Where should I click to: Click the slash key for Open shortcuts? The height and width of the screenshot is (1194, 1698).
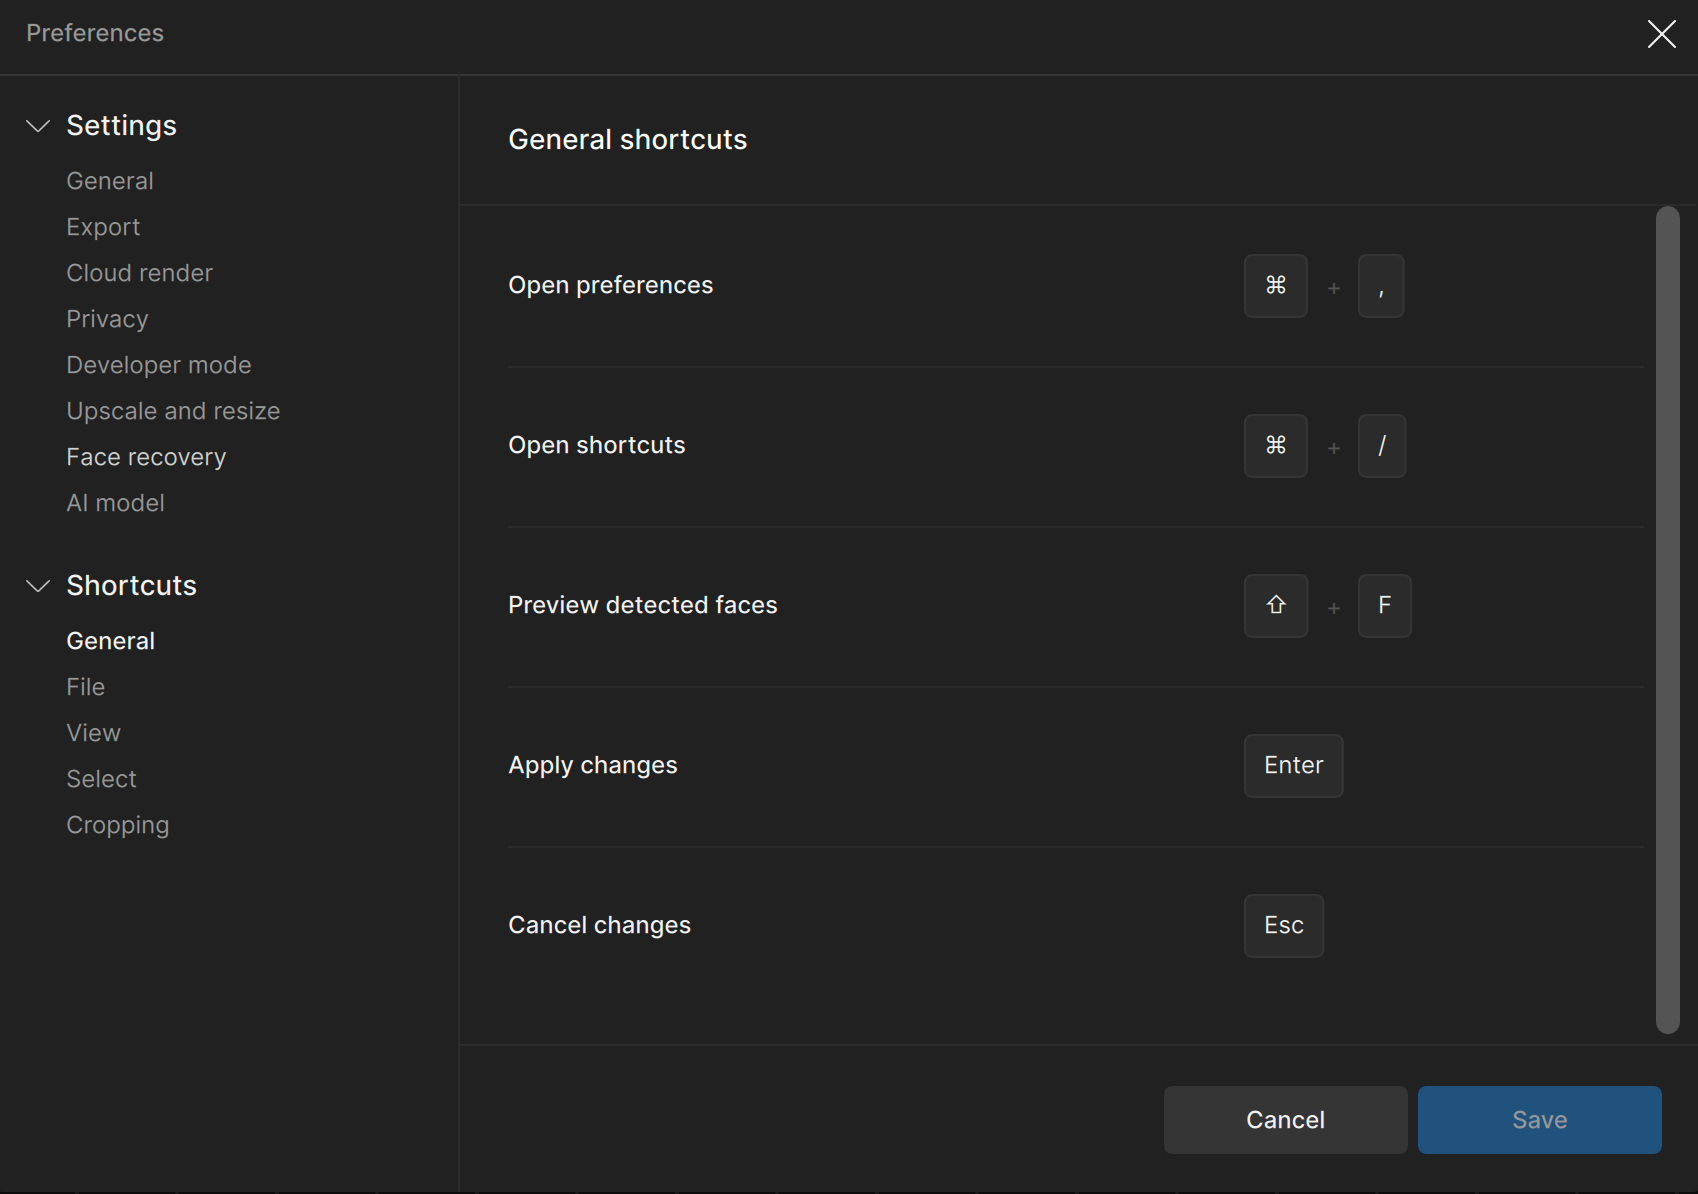[x=1381, y=446]
